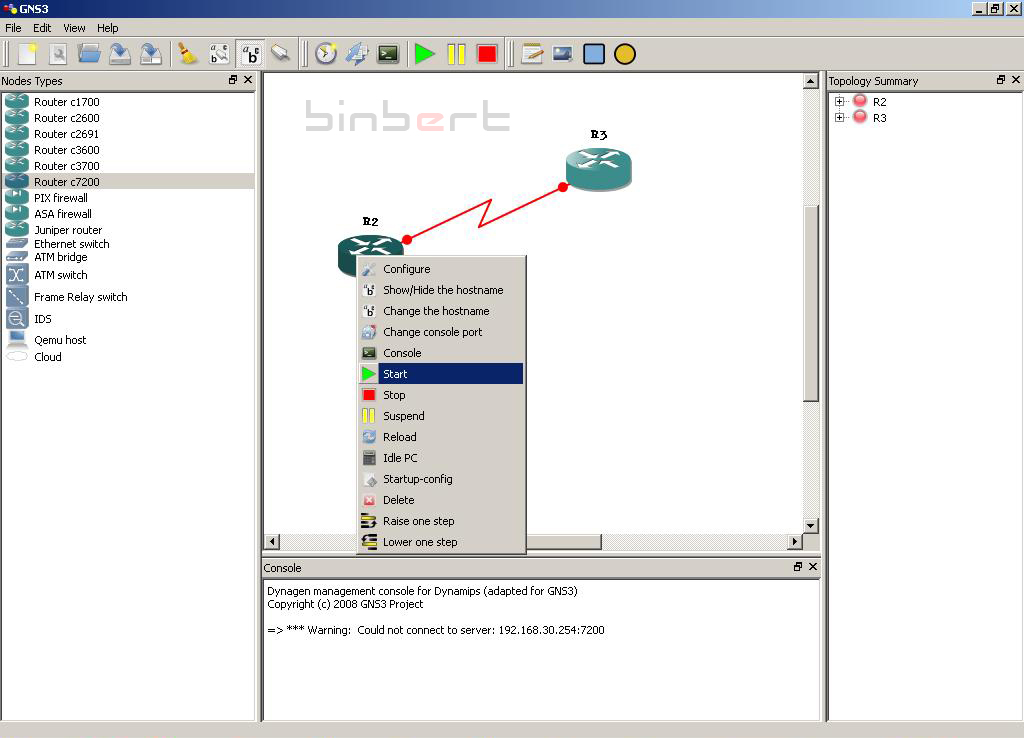Float the Nodes Types panel

232,80
